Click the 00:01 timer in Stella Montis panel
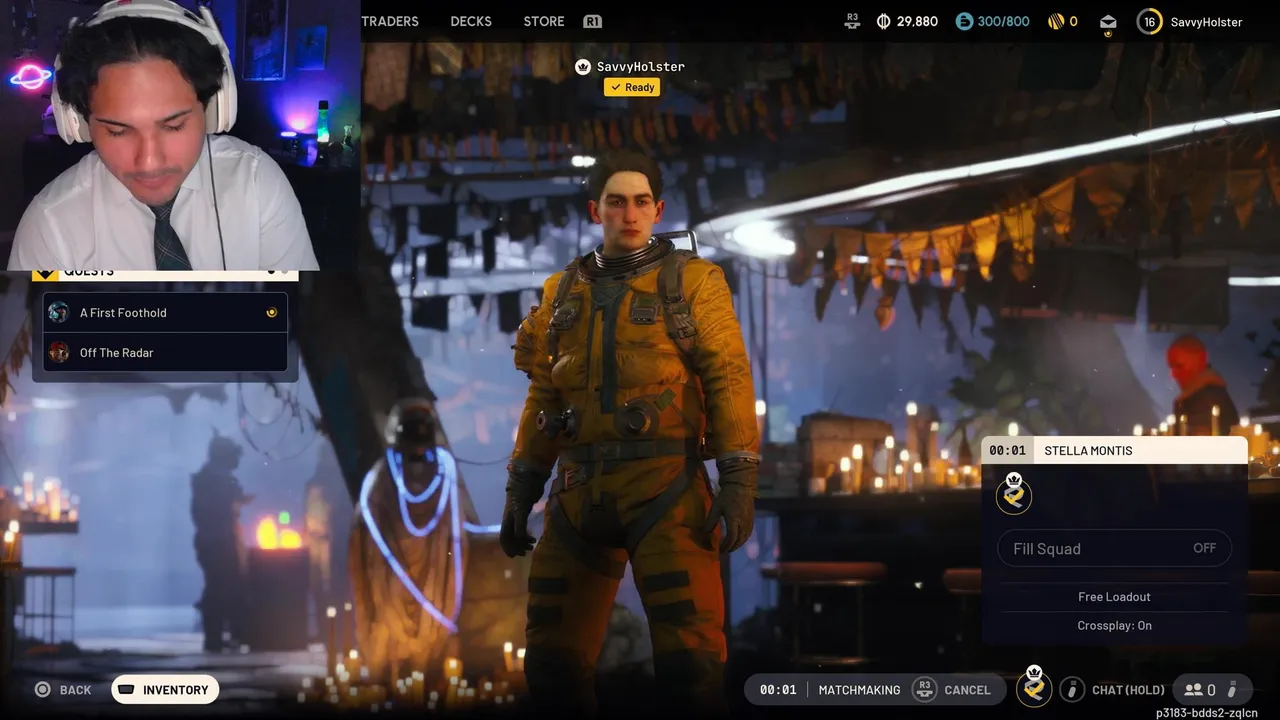The image size is (1280, 720). (x=1007, y=450)
